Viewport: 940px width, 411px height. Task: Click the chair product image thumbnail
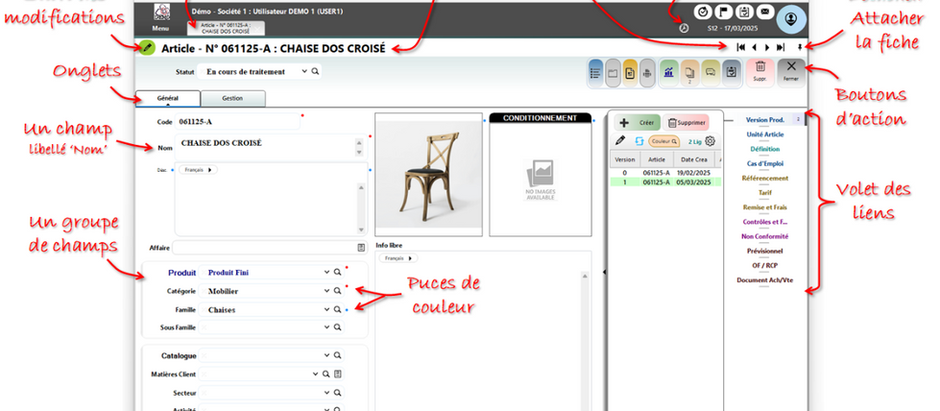(x=429, y=174)
